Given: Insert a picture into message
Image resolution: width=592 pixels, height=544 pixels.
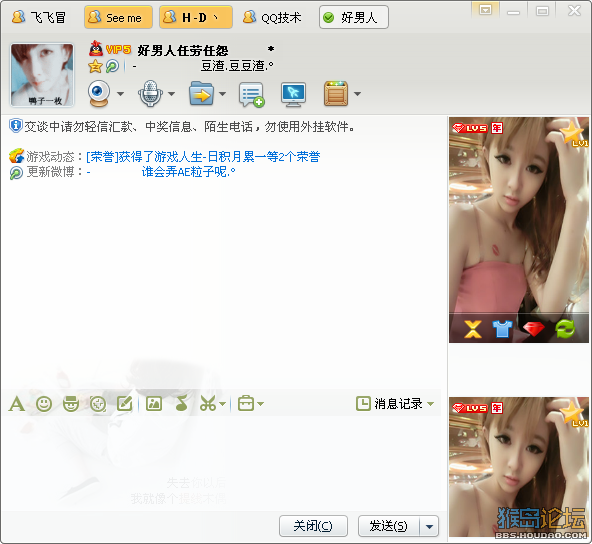Looking at the screenshot, I should [x=154, y=404].
